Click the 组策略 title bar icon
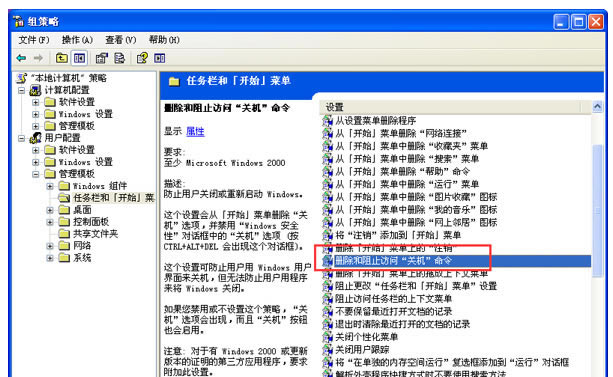Screen dimensions: 613x377 click(18, 22)
